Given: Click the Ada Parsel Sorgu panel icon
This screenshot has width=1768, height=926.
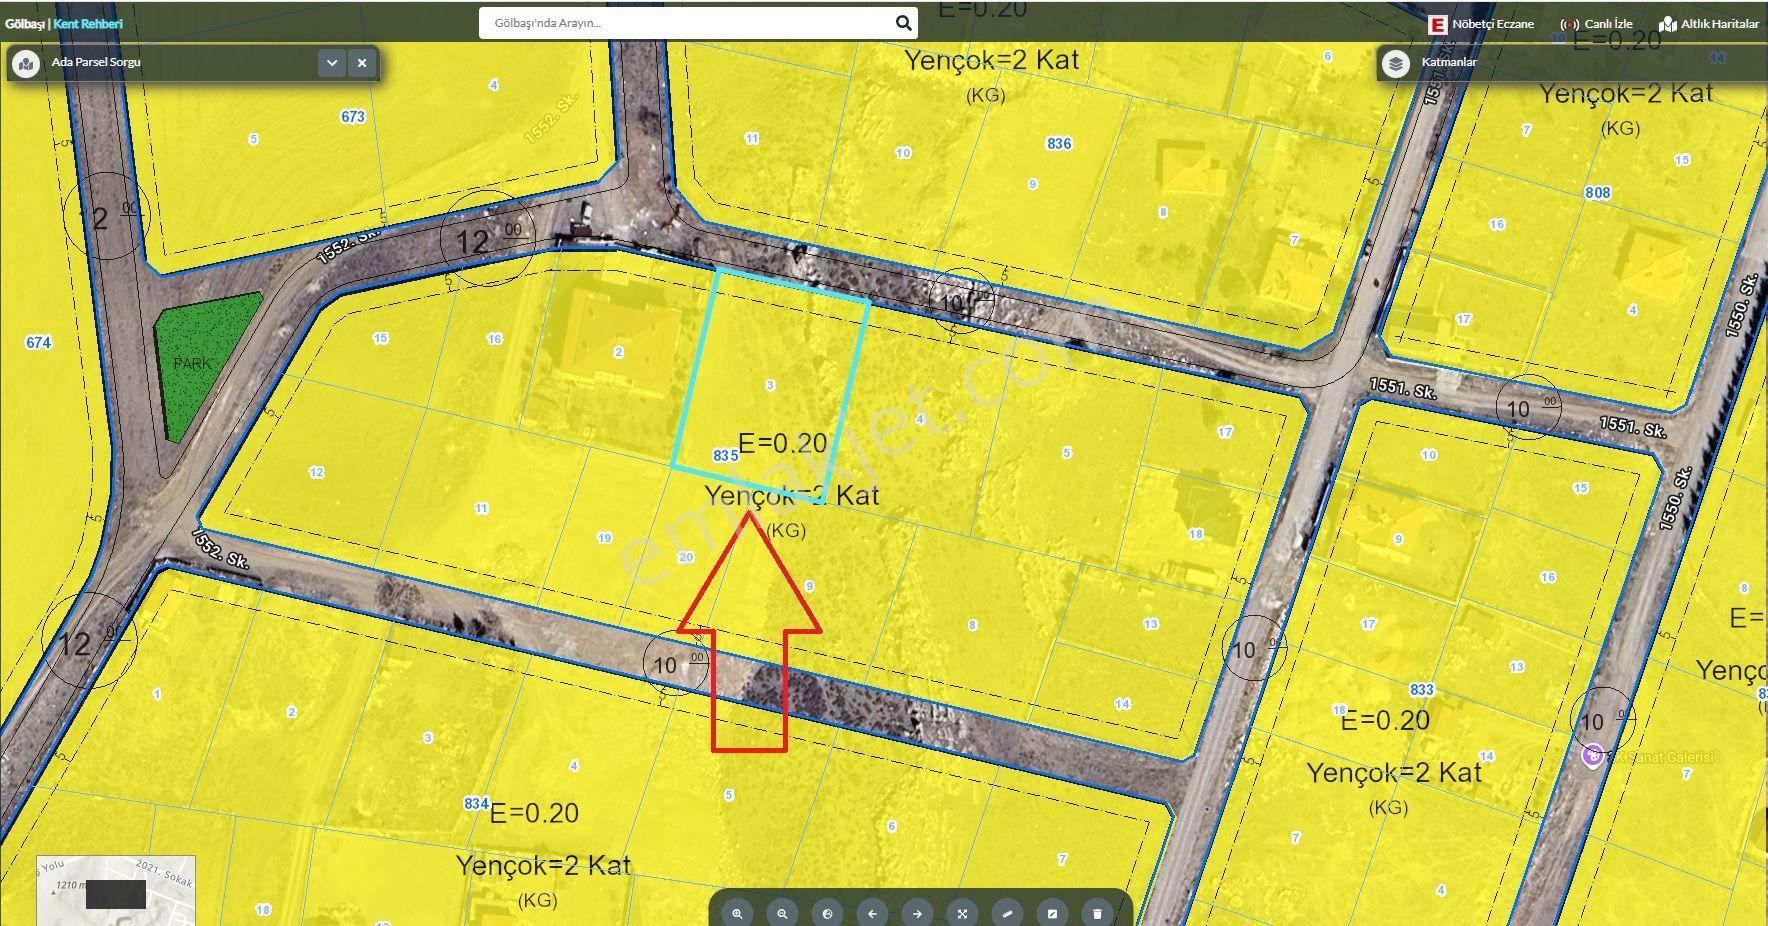Looking at the screenshot, I should click(25, 63).
